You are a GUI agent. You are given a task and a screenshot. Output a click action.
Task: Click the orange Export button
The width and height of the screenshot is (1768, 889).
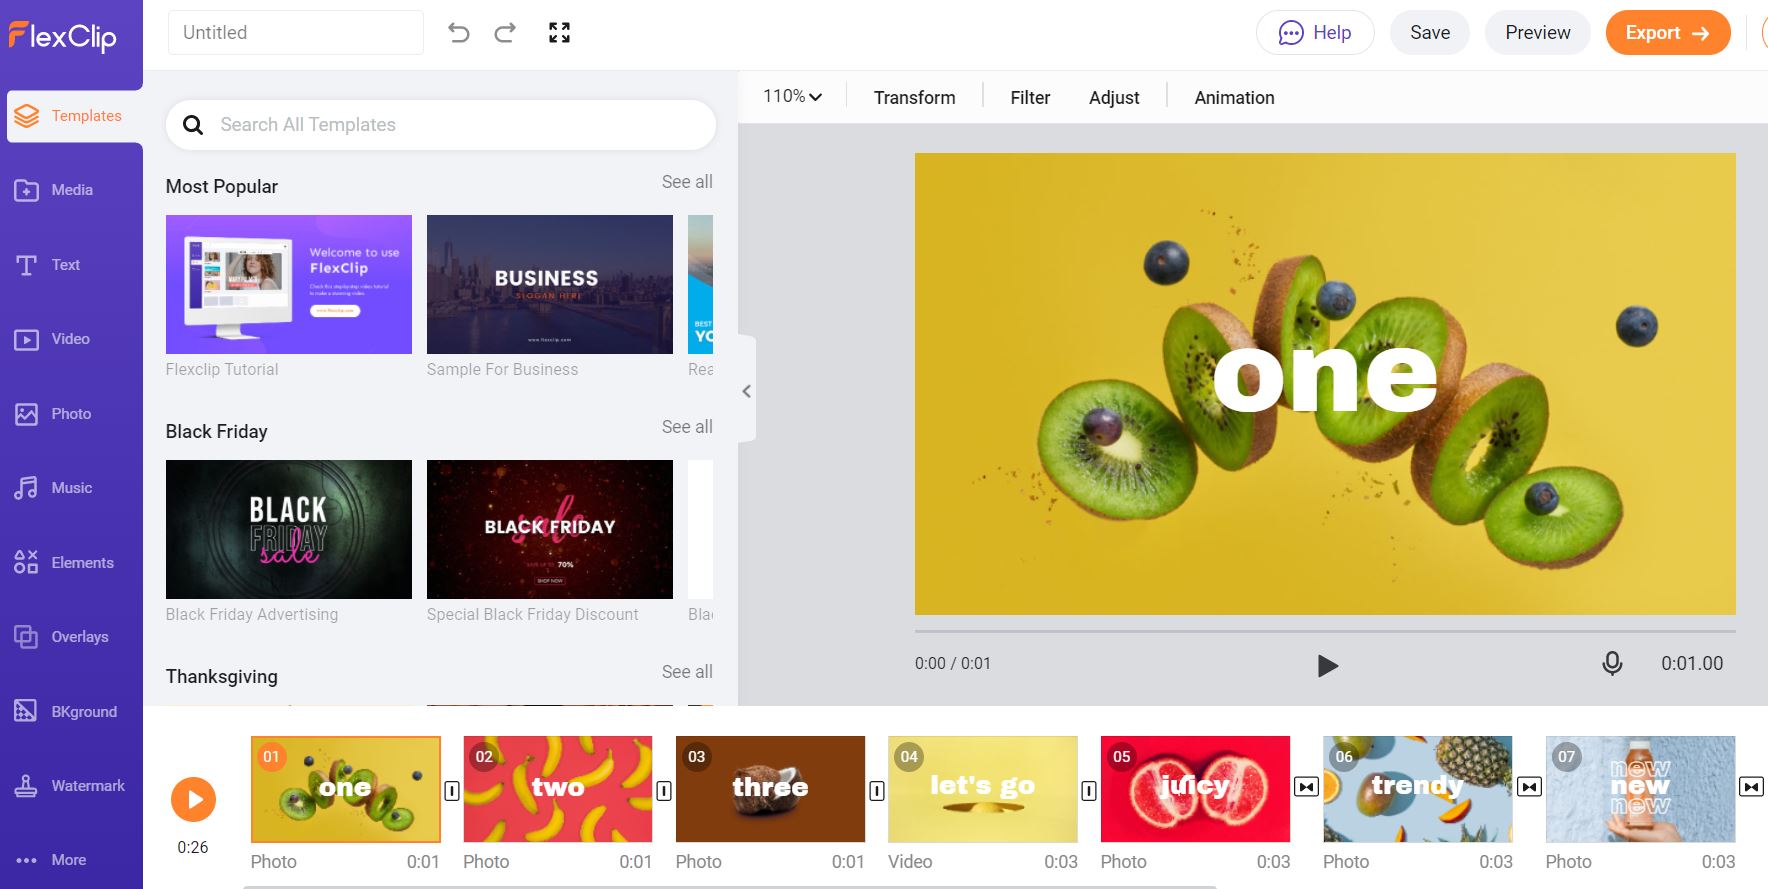pyautogui.click(x=1667, y=33)
